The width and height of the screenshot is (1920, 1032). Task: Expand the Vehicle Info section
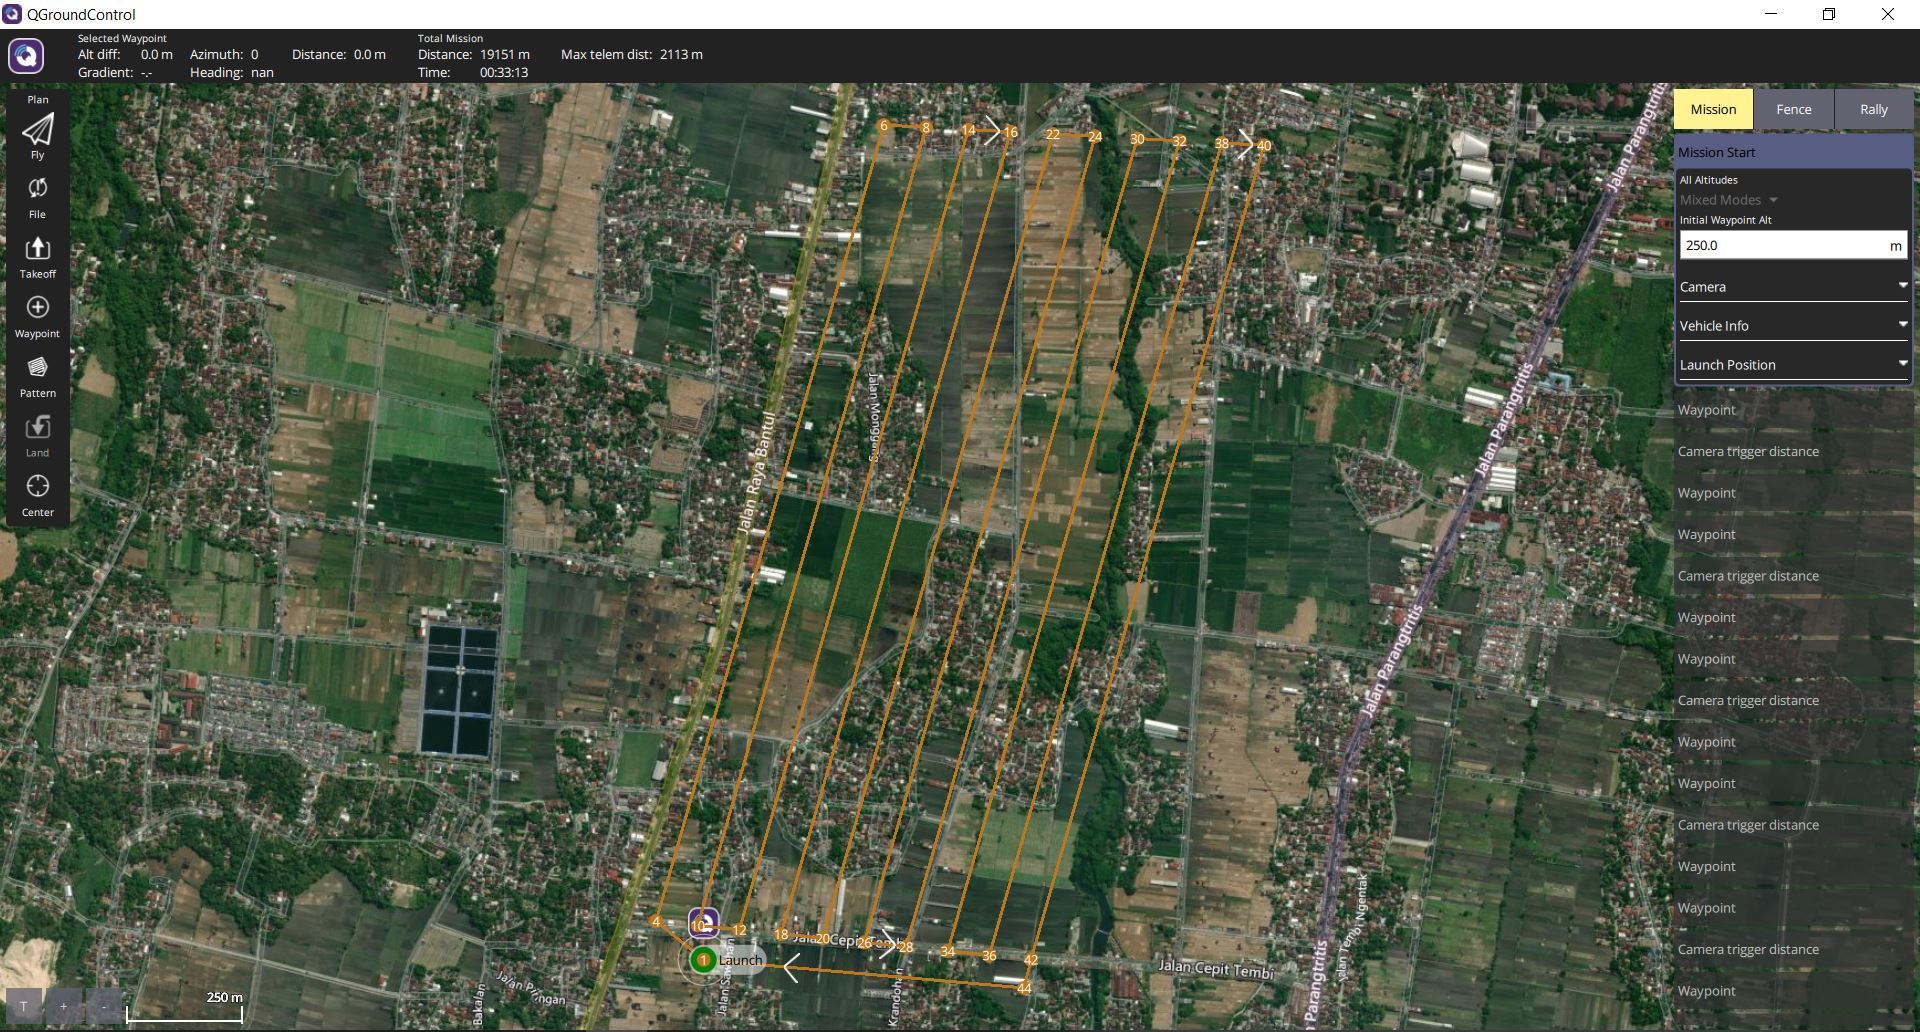(1792, 326)
